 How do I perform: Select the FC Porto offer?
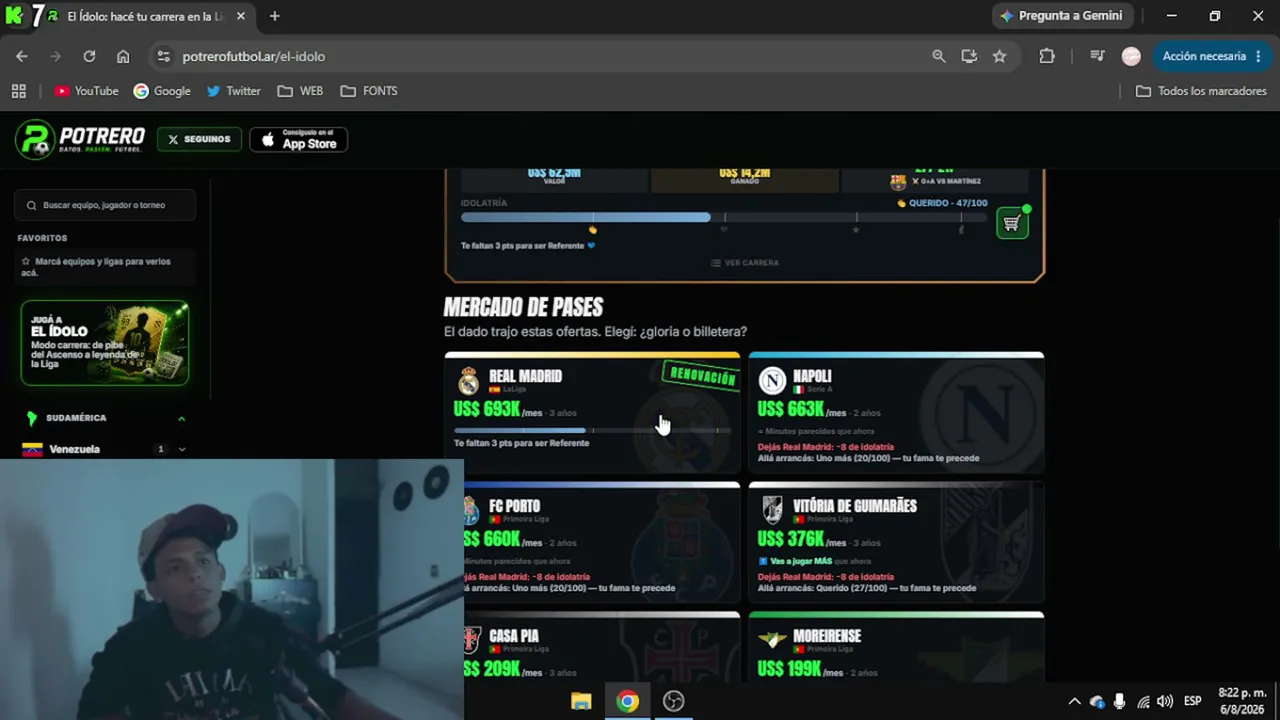[602, 542]
